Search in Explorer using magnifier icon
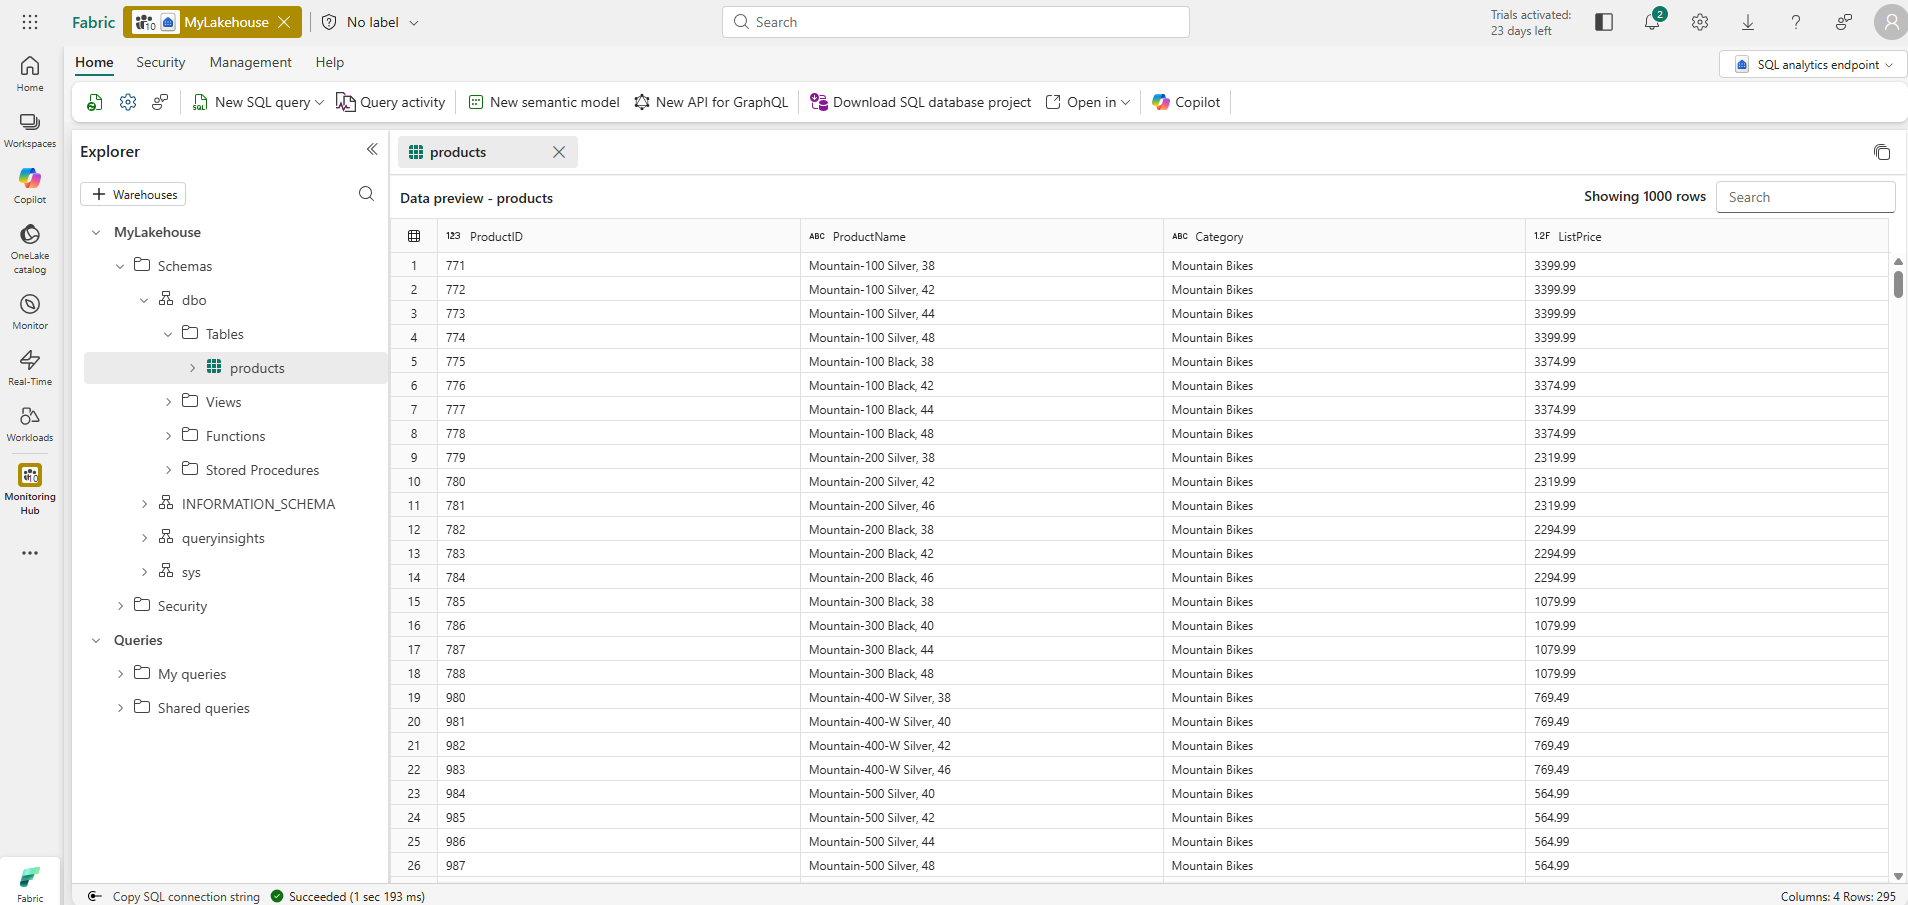 [366, 194]
